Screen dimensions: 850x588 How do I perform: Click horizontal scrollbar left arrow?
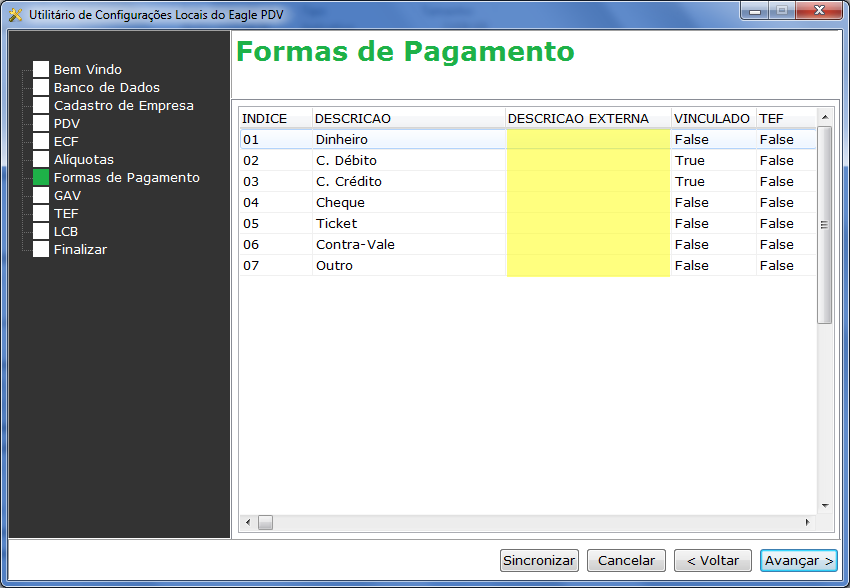pos(248,522)
